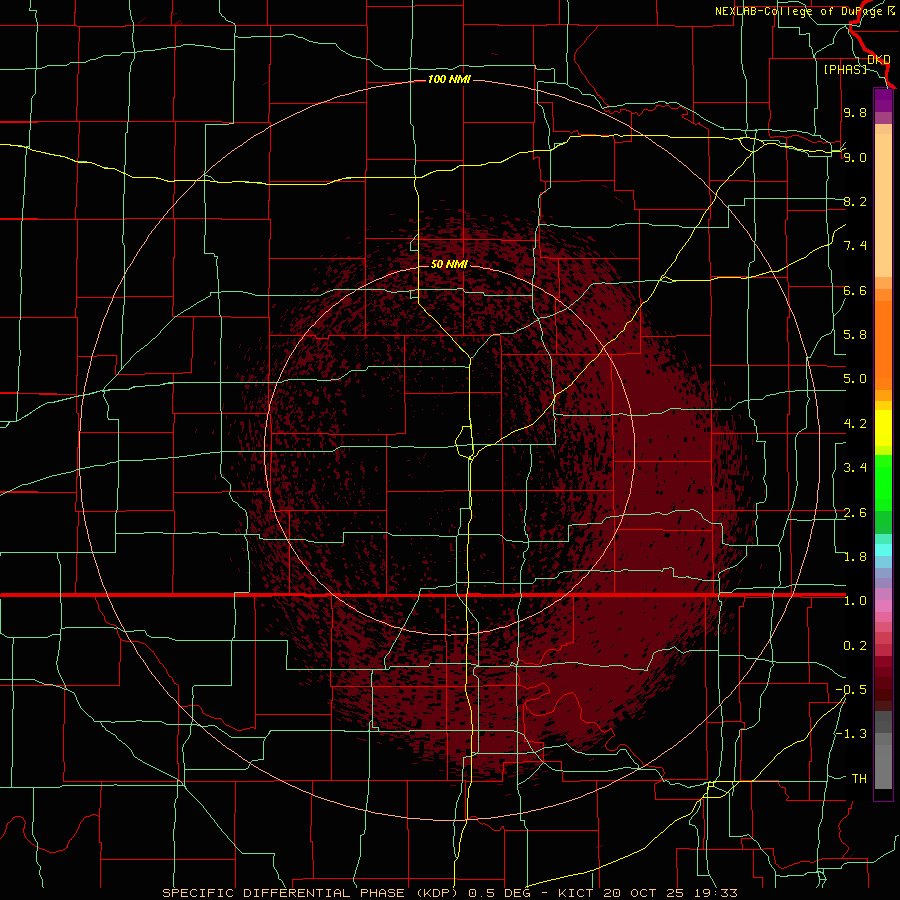The width and height of the screenshot is (900, 900).
Task: Click the 9.8 scale value
Action: point(855,112)
